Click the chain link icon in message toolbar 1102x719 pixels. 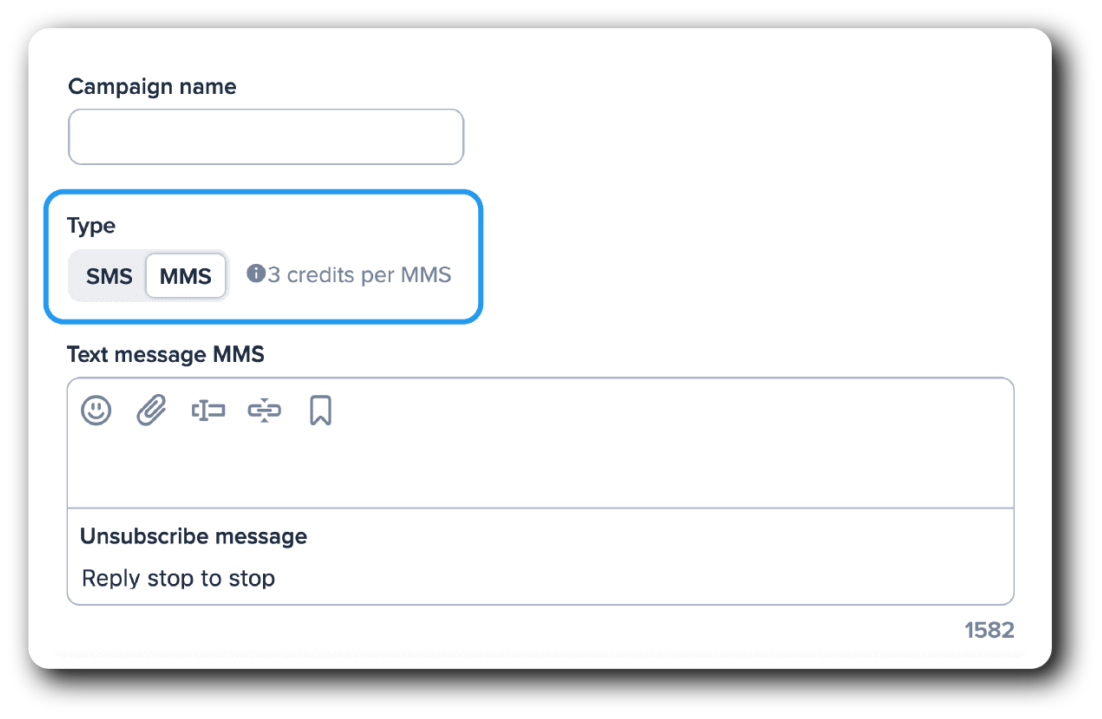[264, 409]
